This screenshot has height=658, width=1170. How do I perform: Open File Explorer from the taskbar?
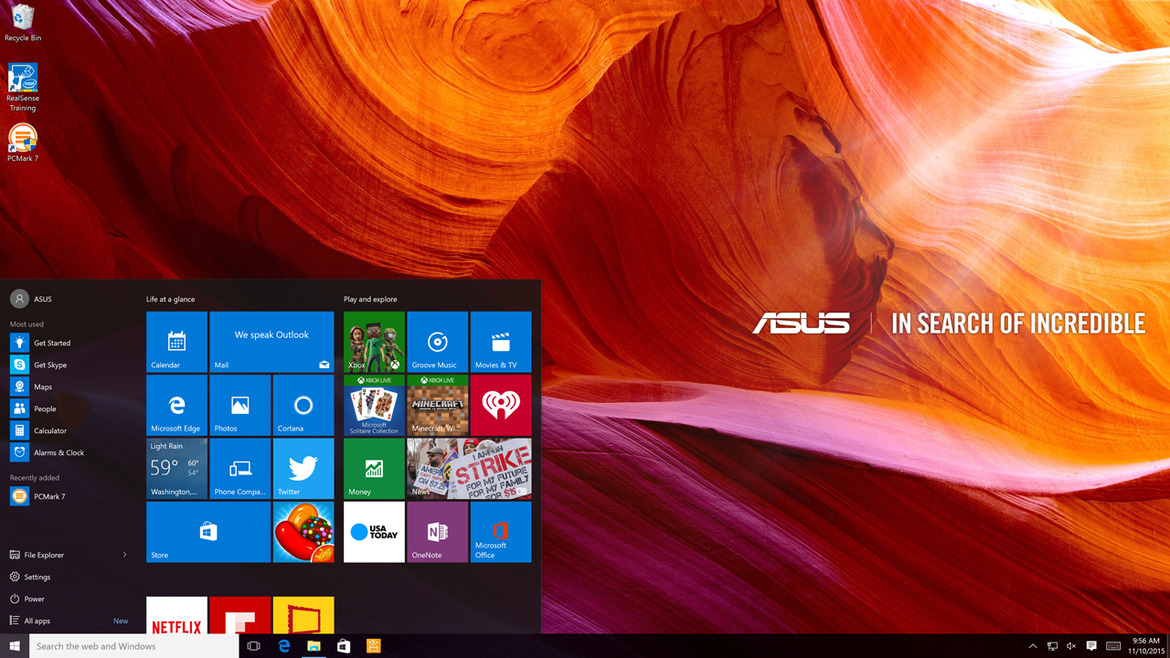[313, 646]
